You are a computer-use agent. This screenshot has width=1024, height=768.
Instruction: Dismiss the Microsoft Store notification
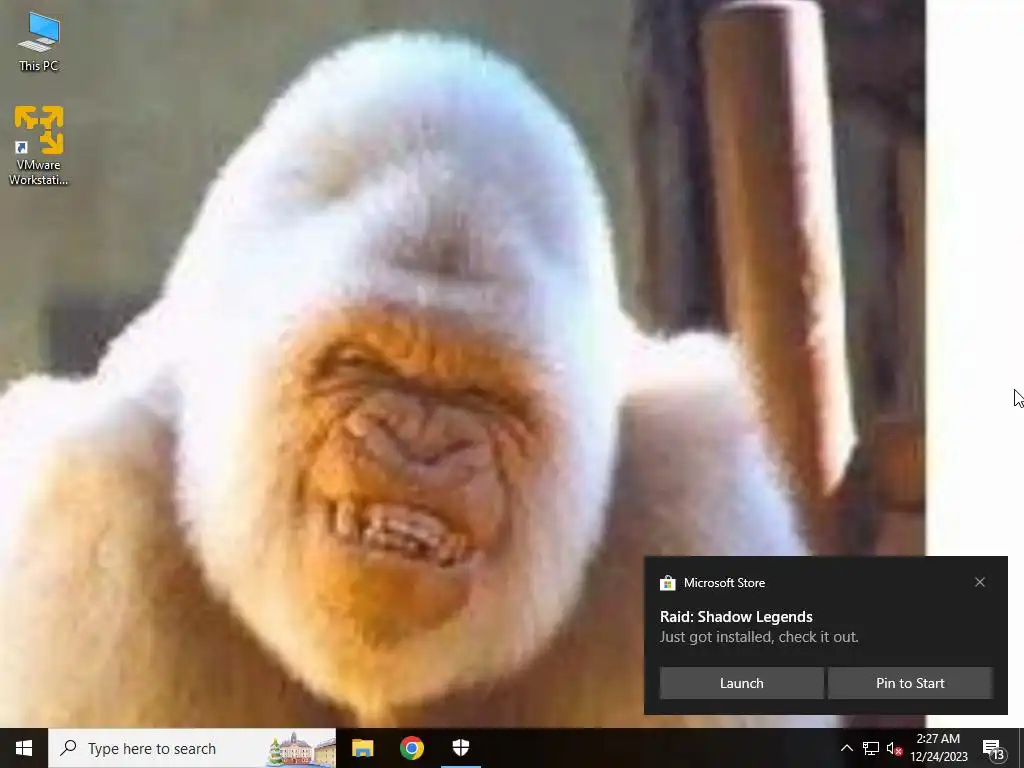[980, 582]
